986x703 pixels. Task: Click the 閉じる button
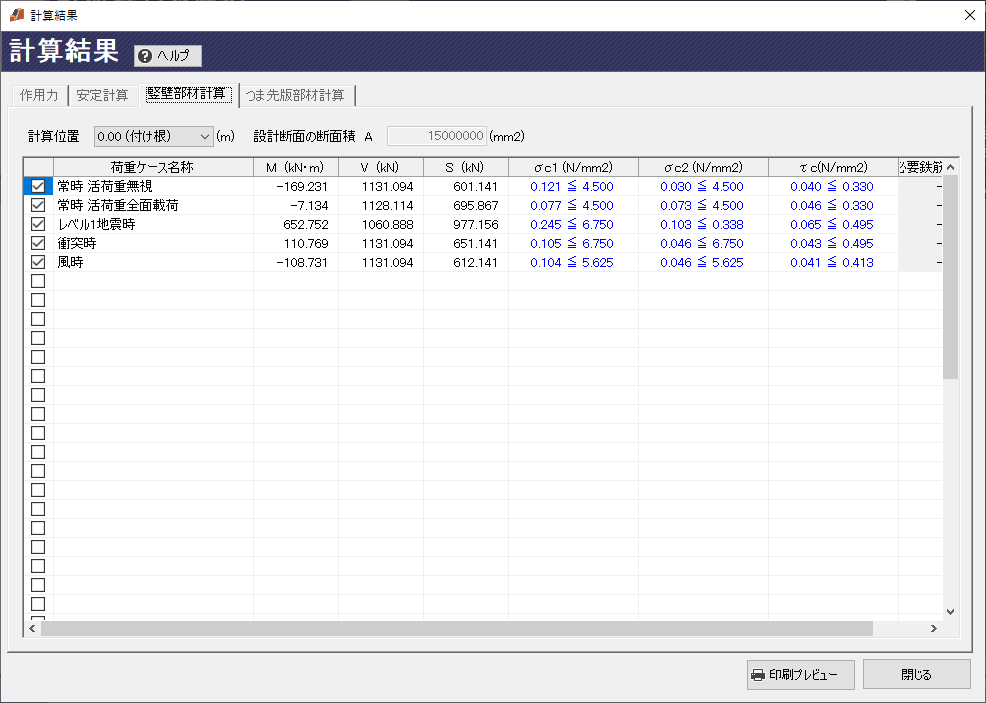pos(917,675)
